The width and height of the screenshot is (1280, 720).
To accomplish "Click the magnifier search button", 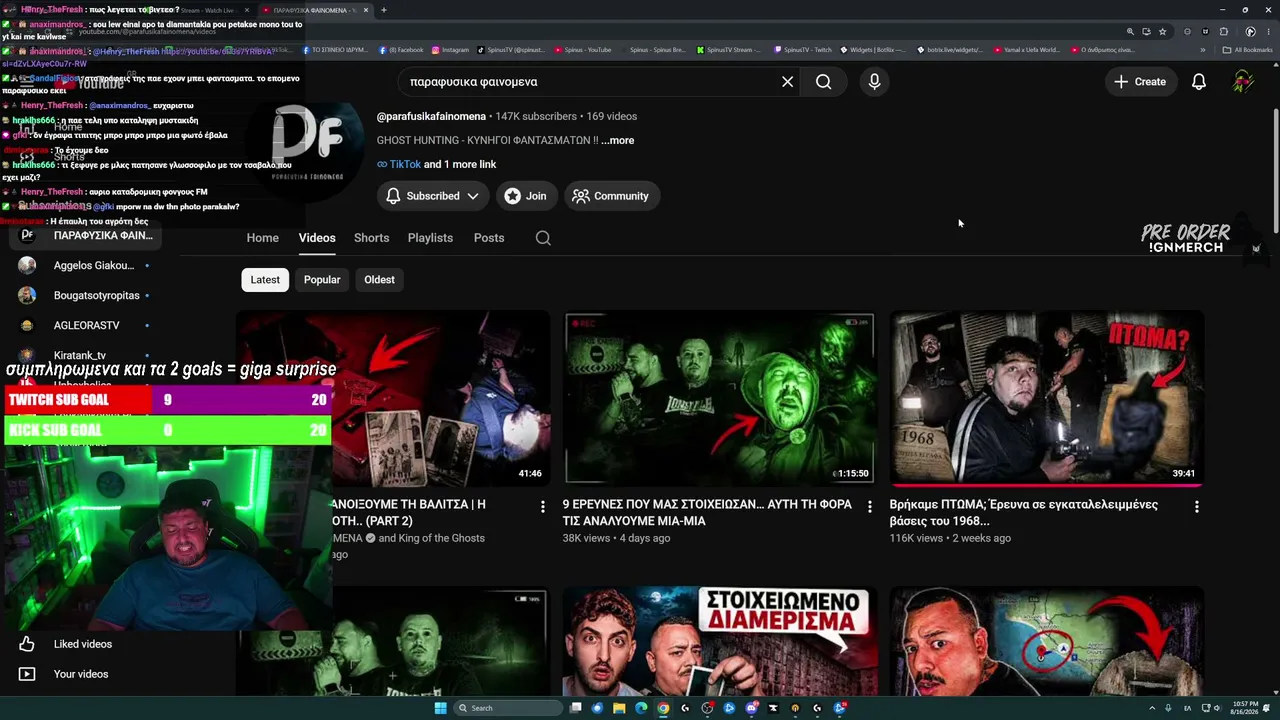I will click(x=823, y=82).
